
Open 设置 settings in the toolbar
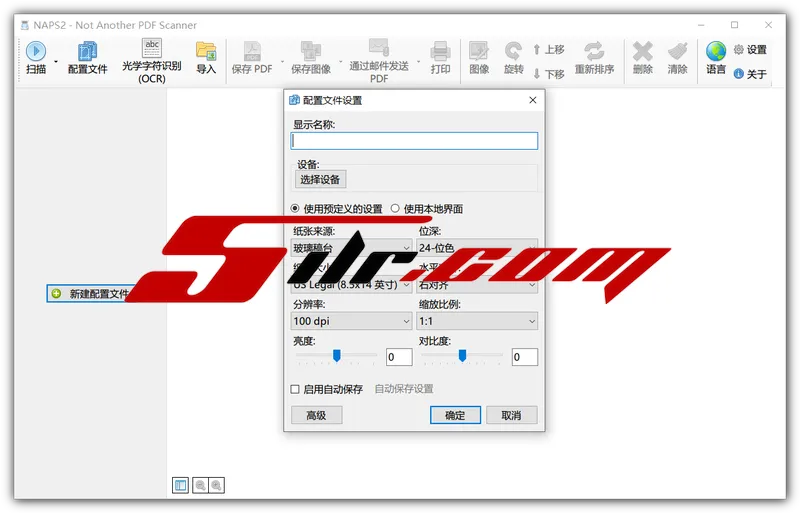click(x=750, y=50)
